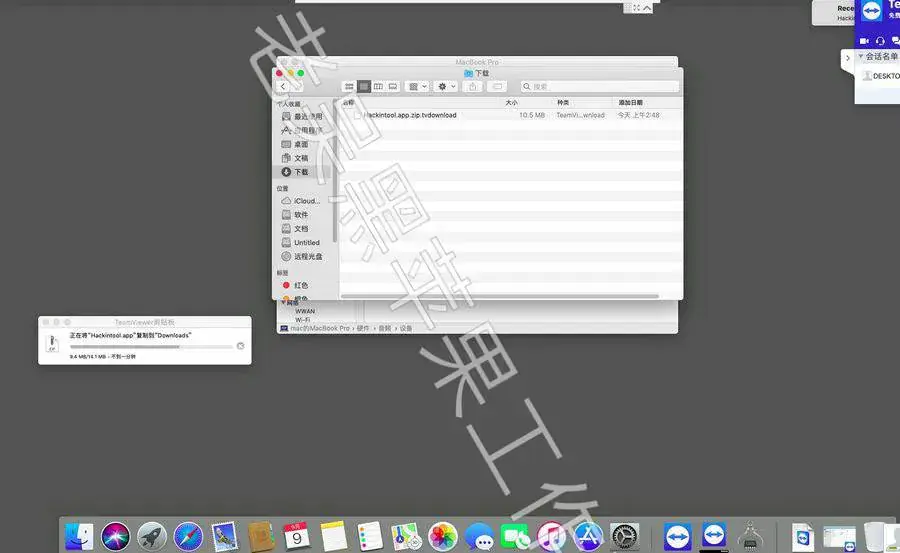Viewport: 900px width, 553px height.
Task: Open 最近使用 in Finder sidebar
Action: [x=302, y=117]
